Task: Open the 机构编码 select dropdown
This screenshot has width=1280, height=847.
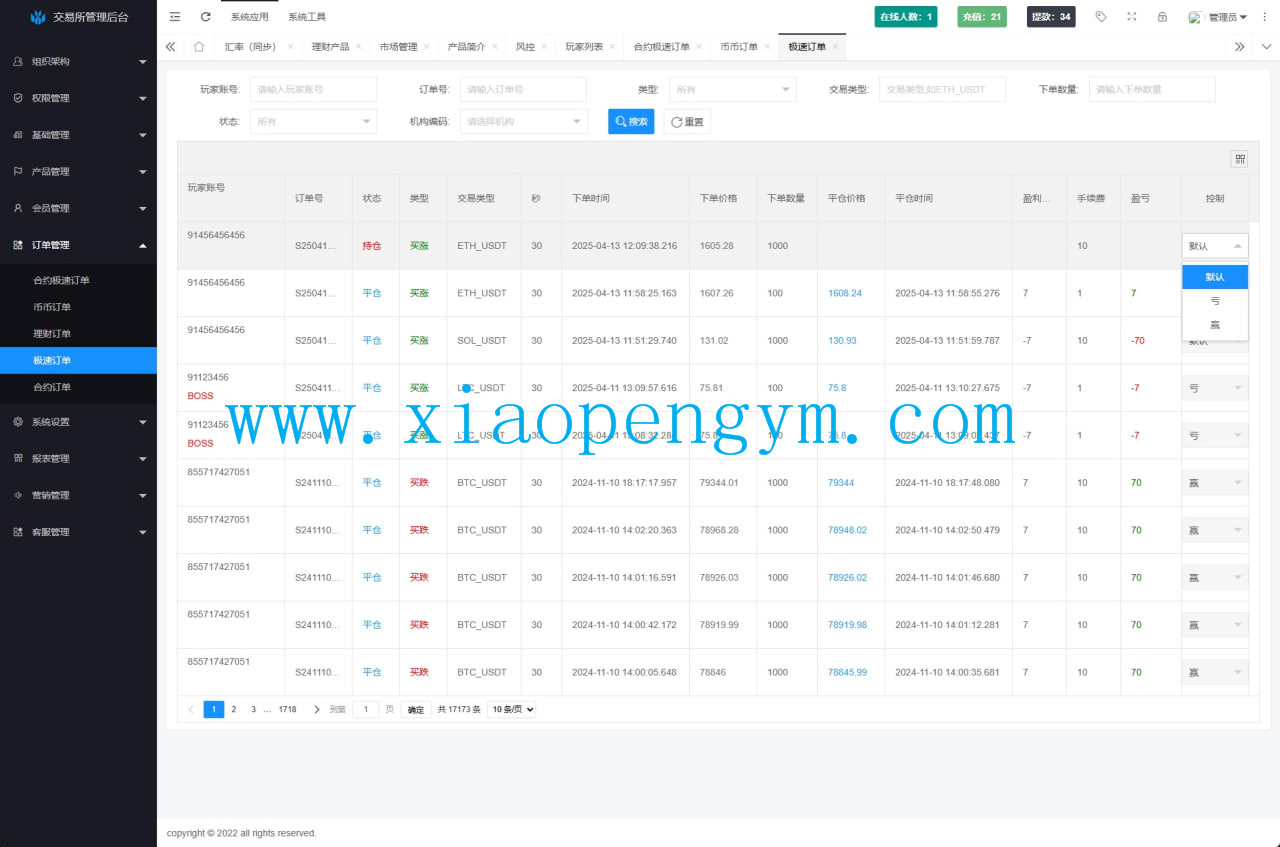Action: pyautogui.click(x=524, y=121)
